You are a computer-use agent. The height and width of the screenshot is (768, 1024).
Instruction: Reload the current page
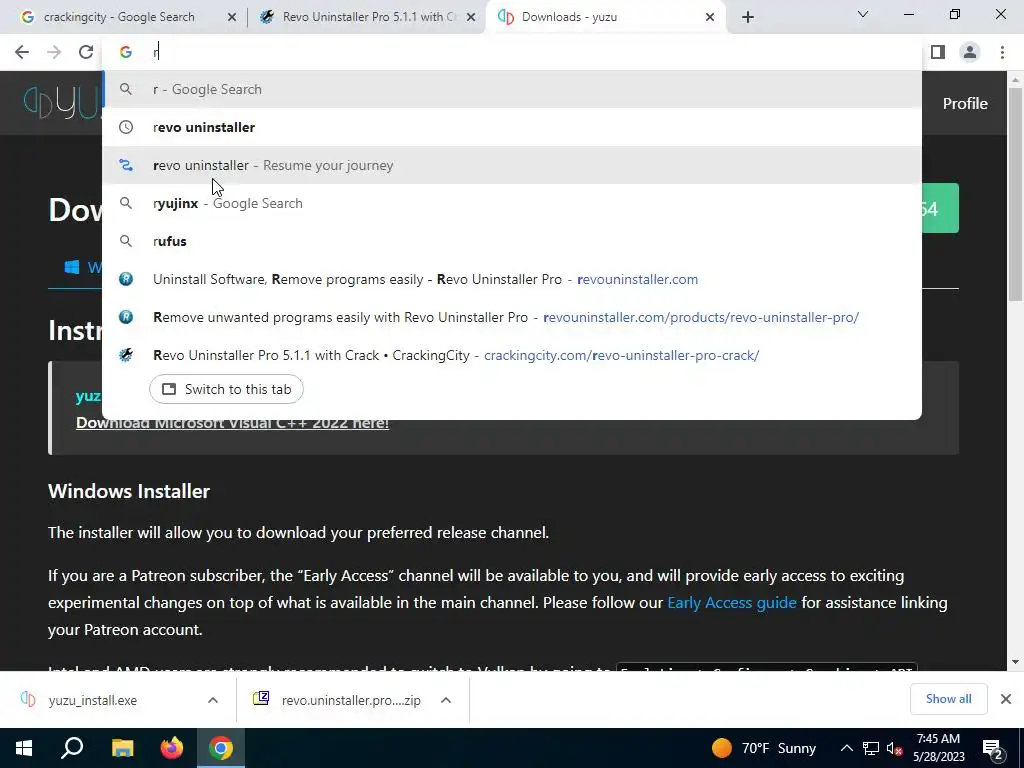pyautogui.click(x=86, y=52)
